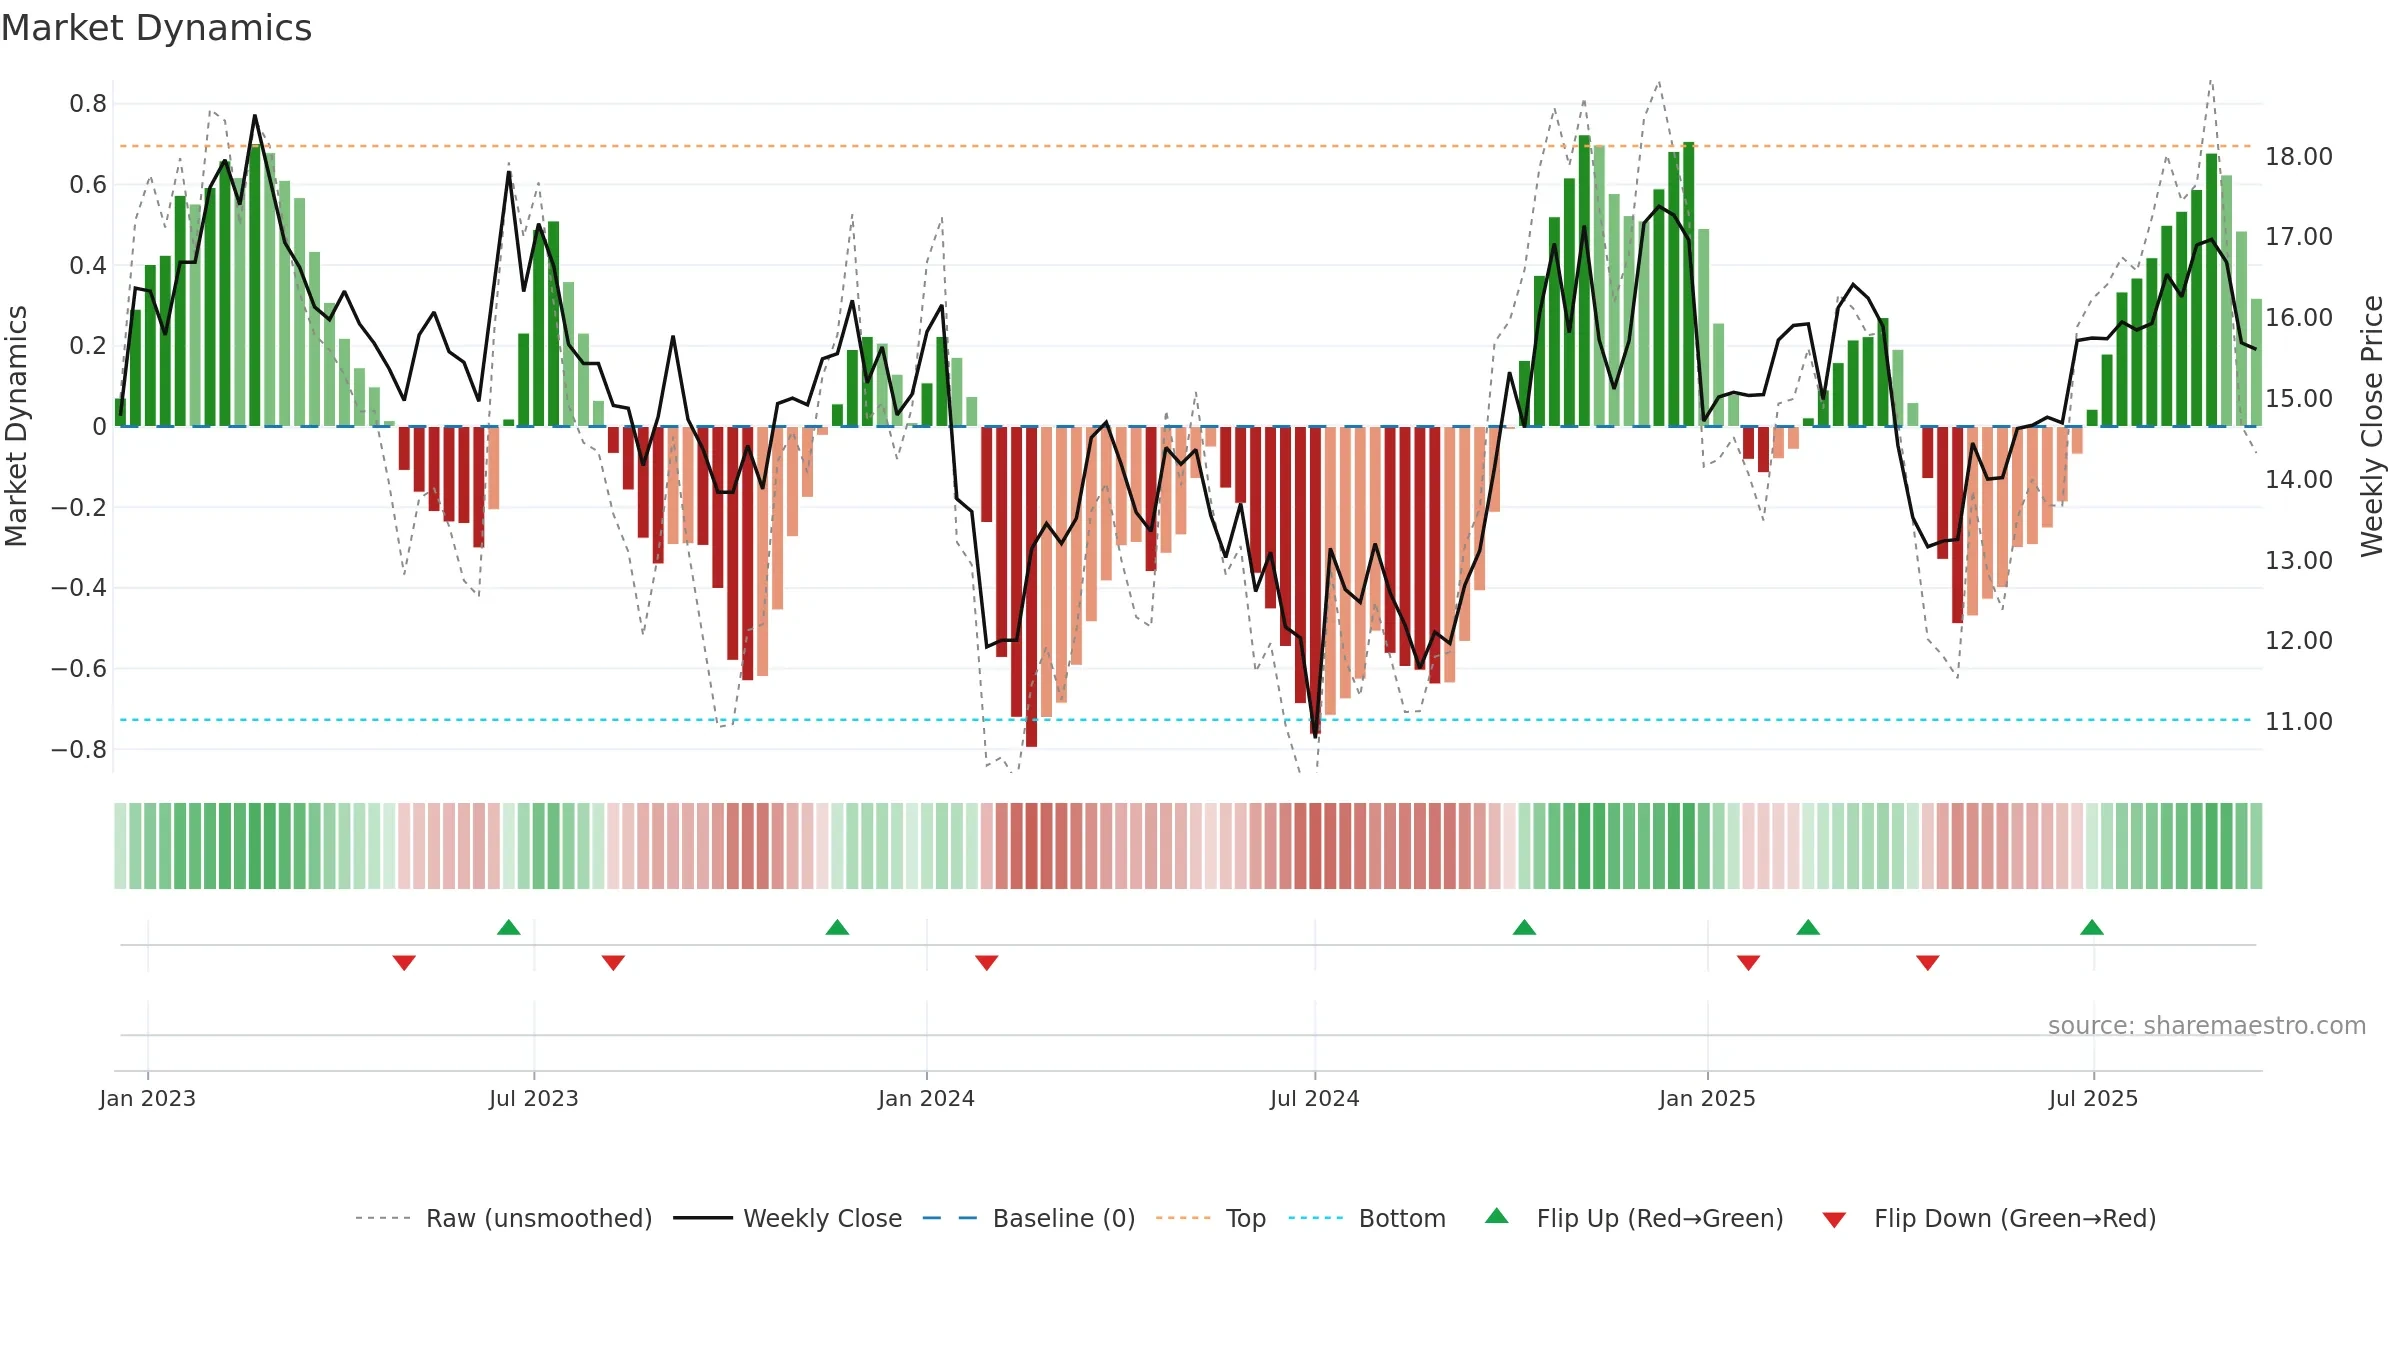Click the green Flip Up legend triangle icon
This screenshot has width=2400, height=1350.
(1497, 1216)
